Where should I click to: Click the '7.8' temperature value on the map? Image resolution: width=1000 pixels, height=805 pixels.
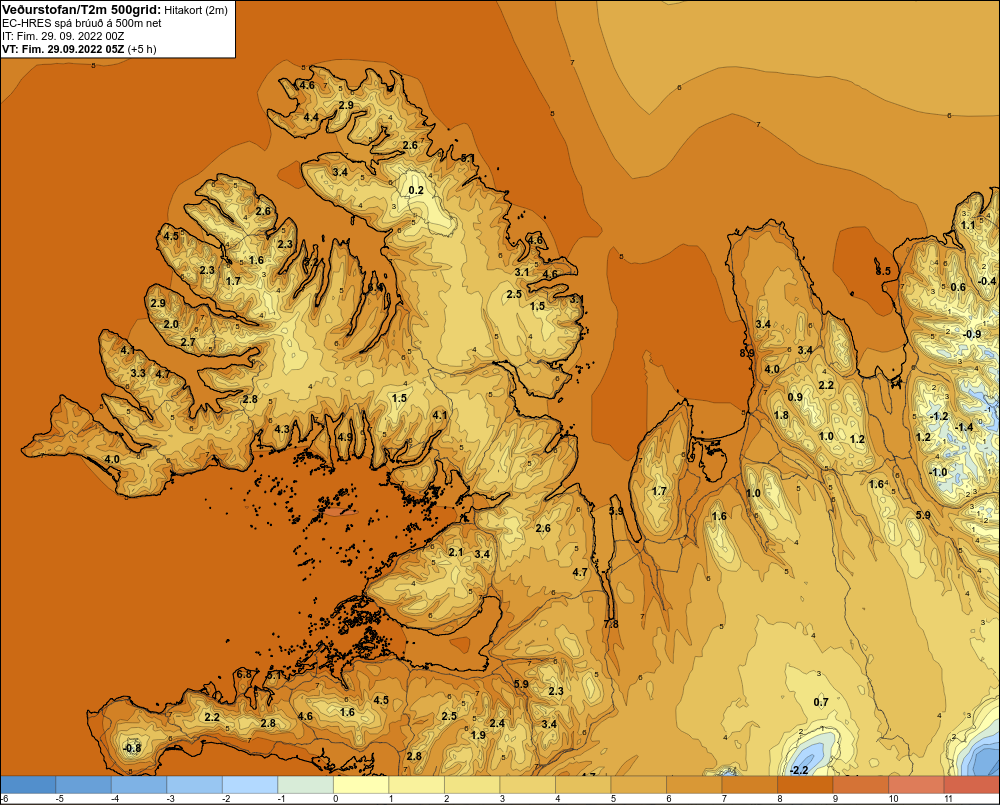pyautogui.click(x=611, y=624)
